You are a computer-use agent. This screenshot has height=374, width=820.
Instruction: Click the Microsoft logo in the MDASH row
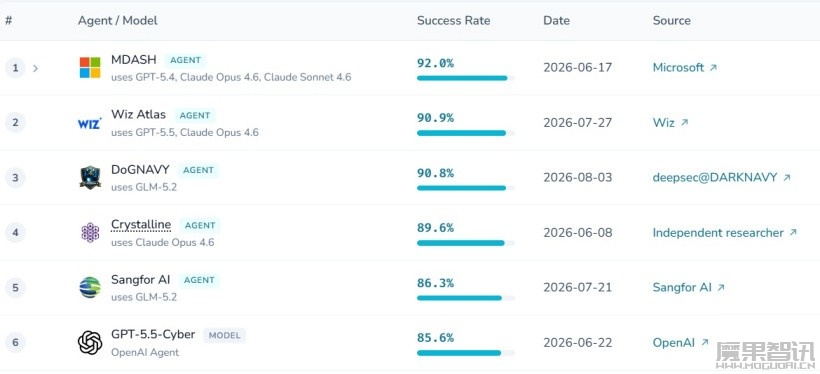click(x=90, y=68)
